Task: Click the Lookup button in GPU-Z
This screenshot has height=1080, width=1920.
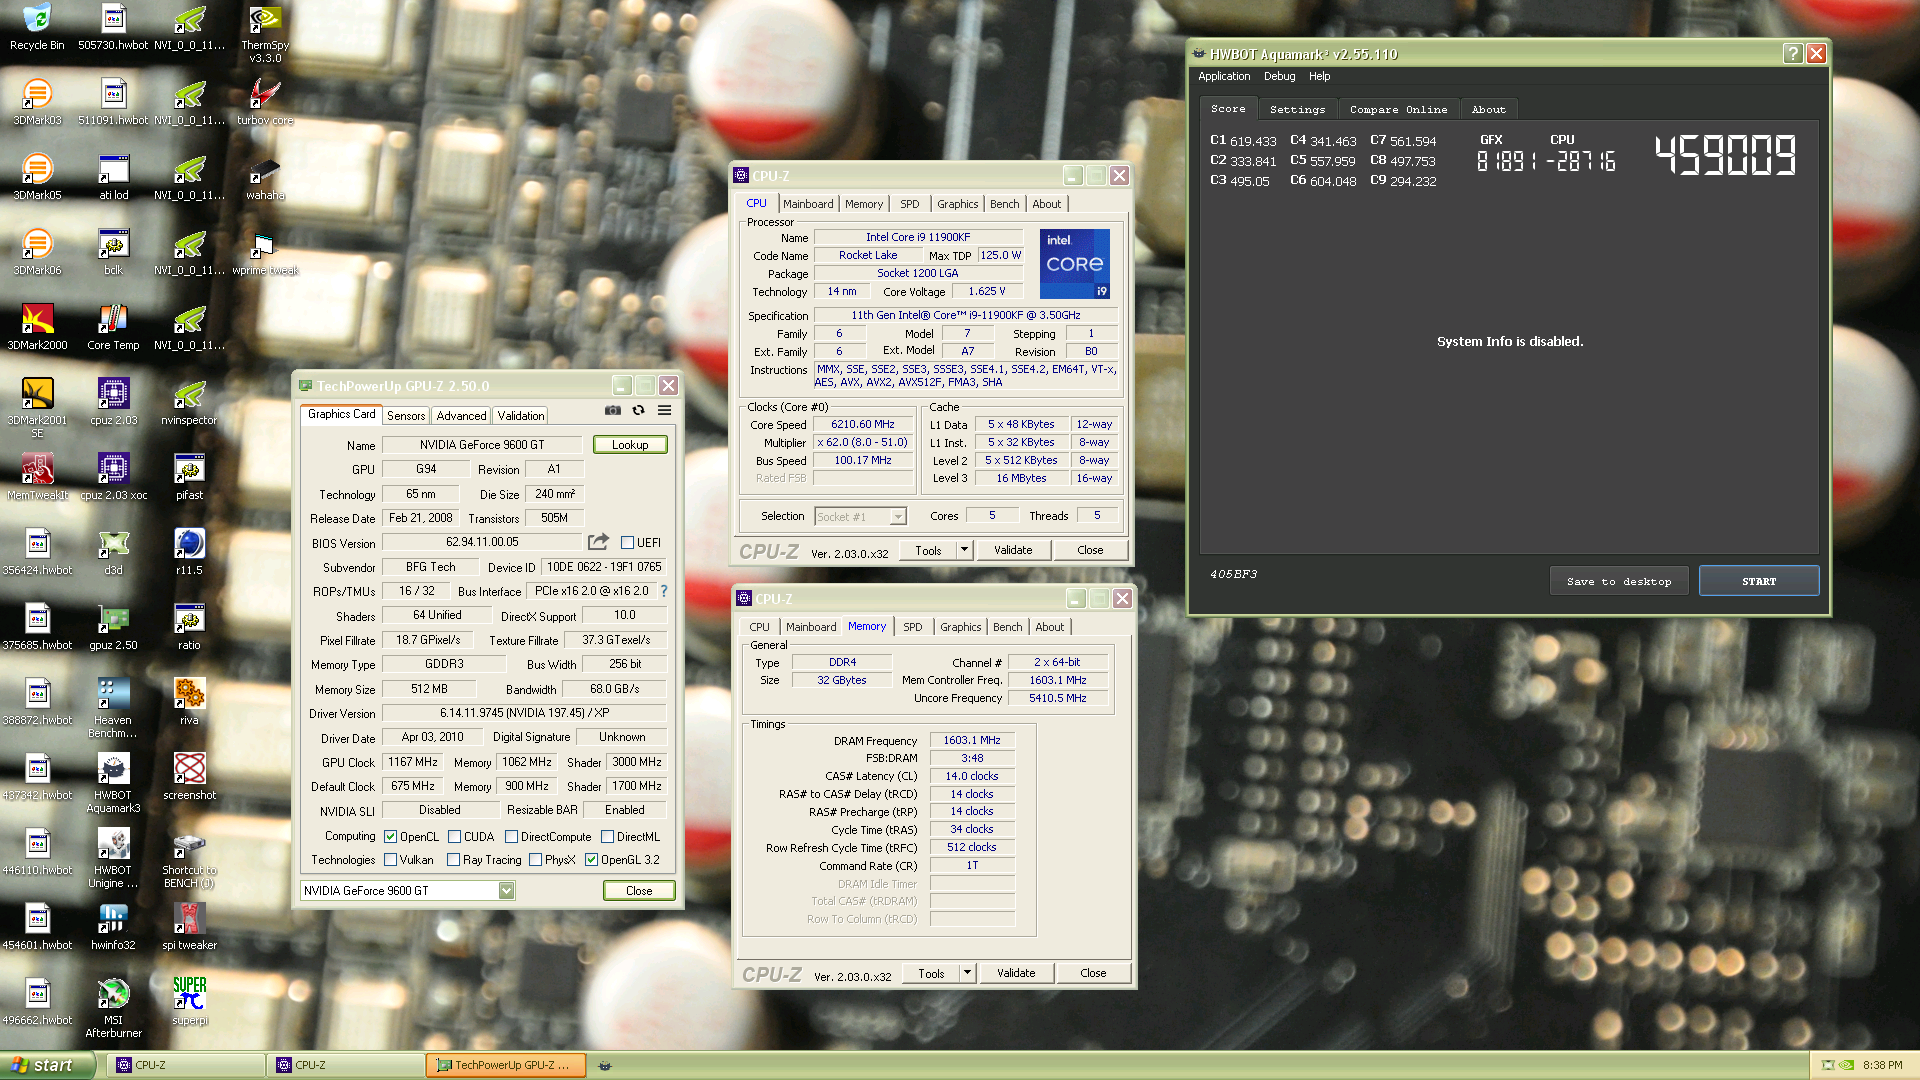Action: (630, 445)
